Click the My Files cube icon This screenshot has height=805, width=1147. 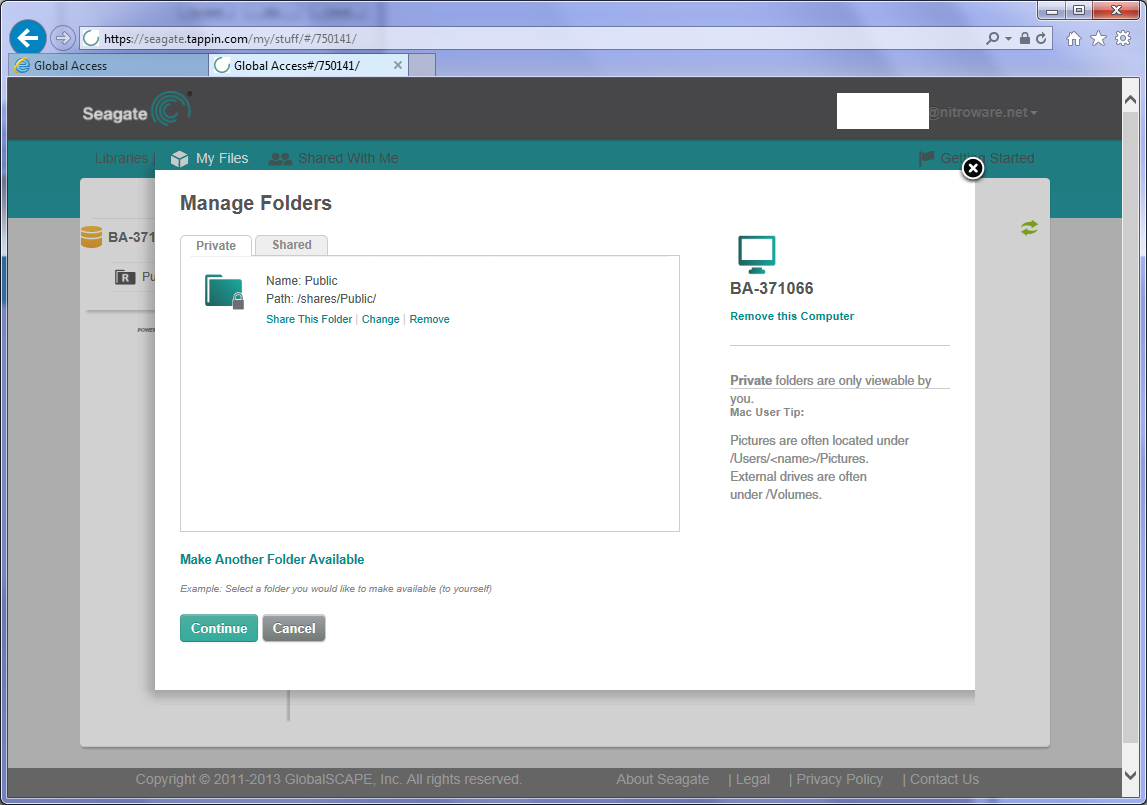[179, 159]
